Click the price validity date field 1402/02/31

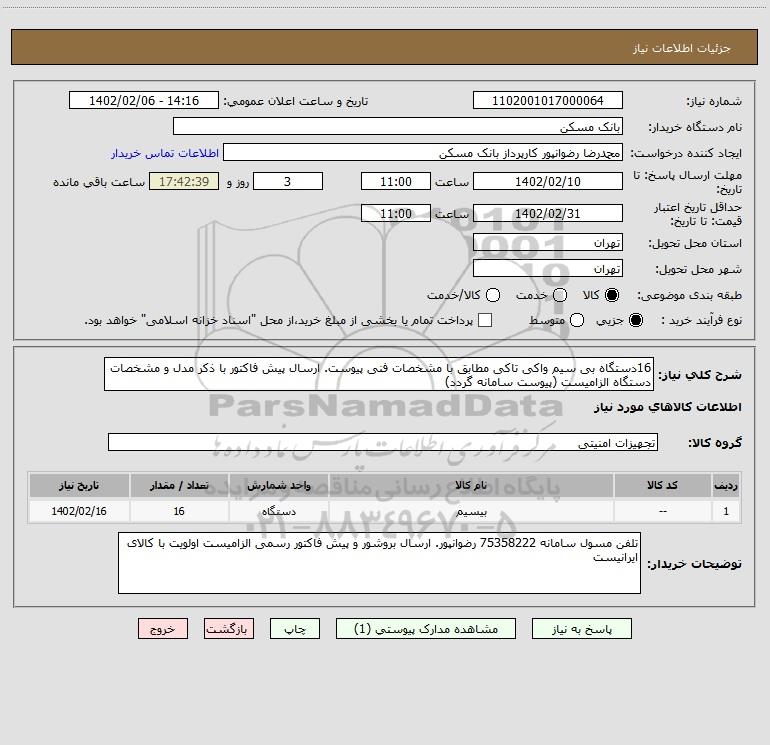point(547,213)
